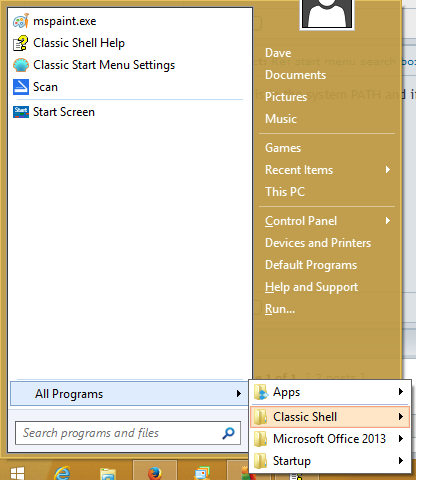Click the Run... command
This screenshot has width=423, height=486.
pyautogui.click(x=280, y=309)
